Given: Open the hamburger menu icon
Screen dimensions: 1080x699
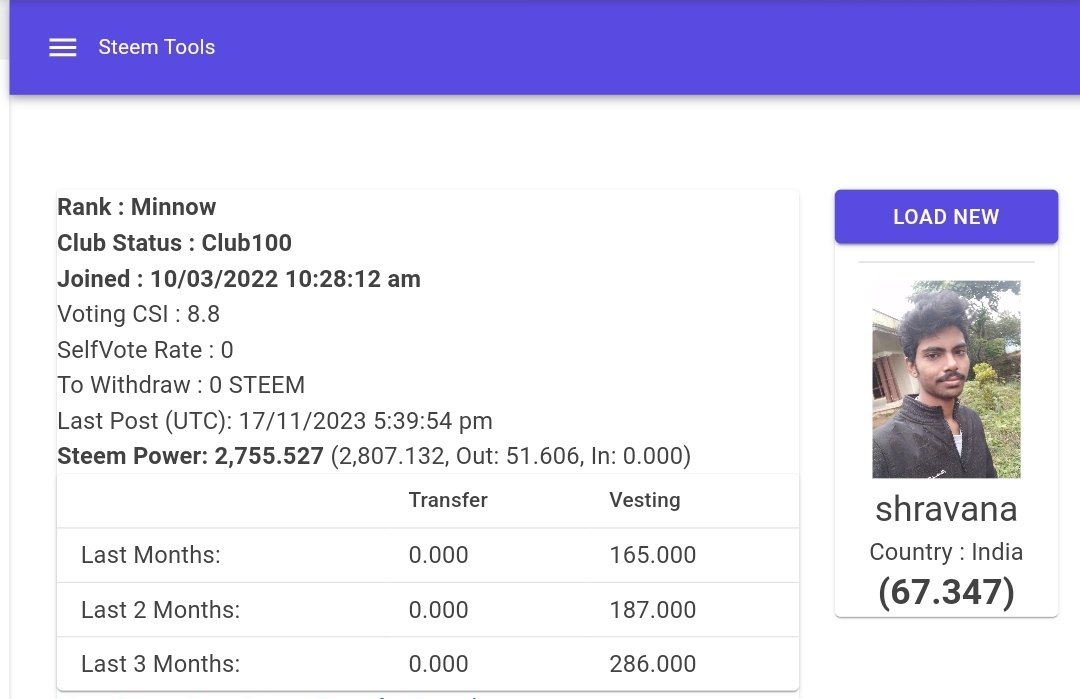Looking at the screenshot, I should pos(63,48).
